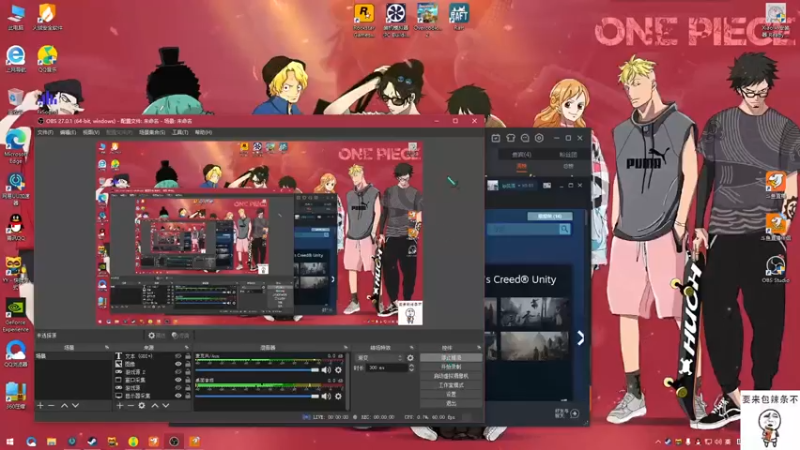Add a new scene with plus icon
This screenshot has height=450, width=800.
(40, 406)
